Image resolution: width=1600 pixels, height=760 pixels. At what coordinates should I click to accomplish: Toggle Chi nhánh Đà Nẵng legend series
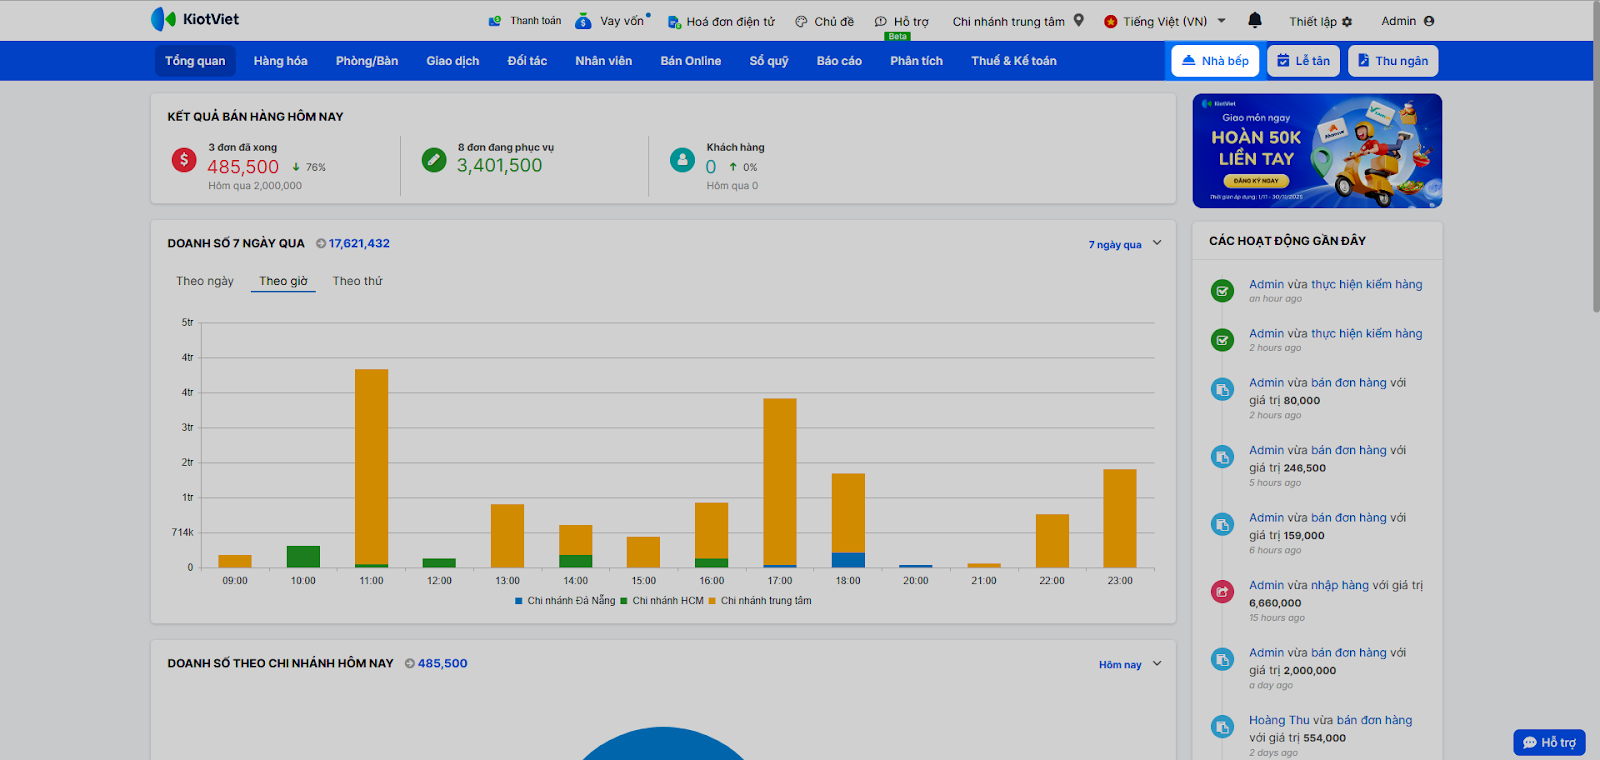565,601
